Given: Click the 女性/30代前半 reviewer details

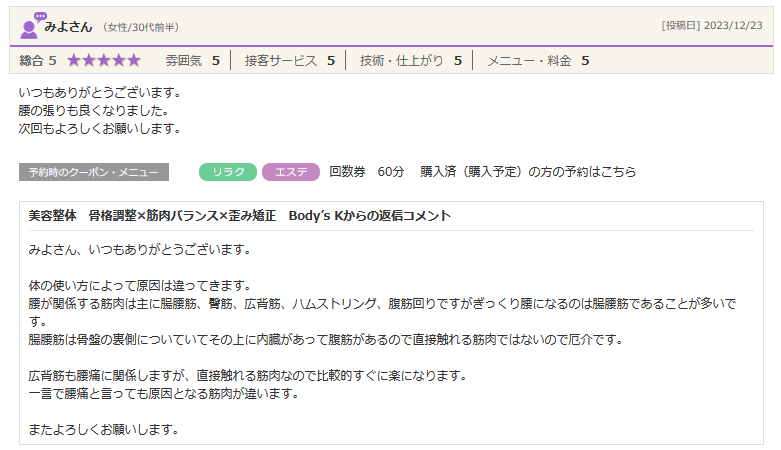Looking at the screenshot, I should point(141,27).
